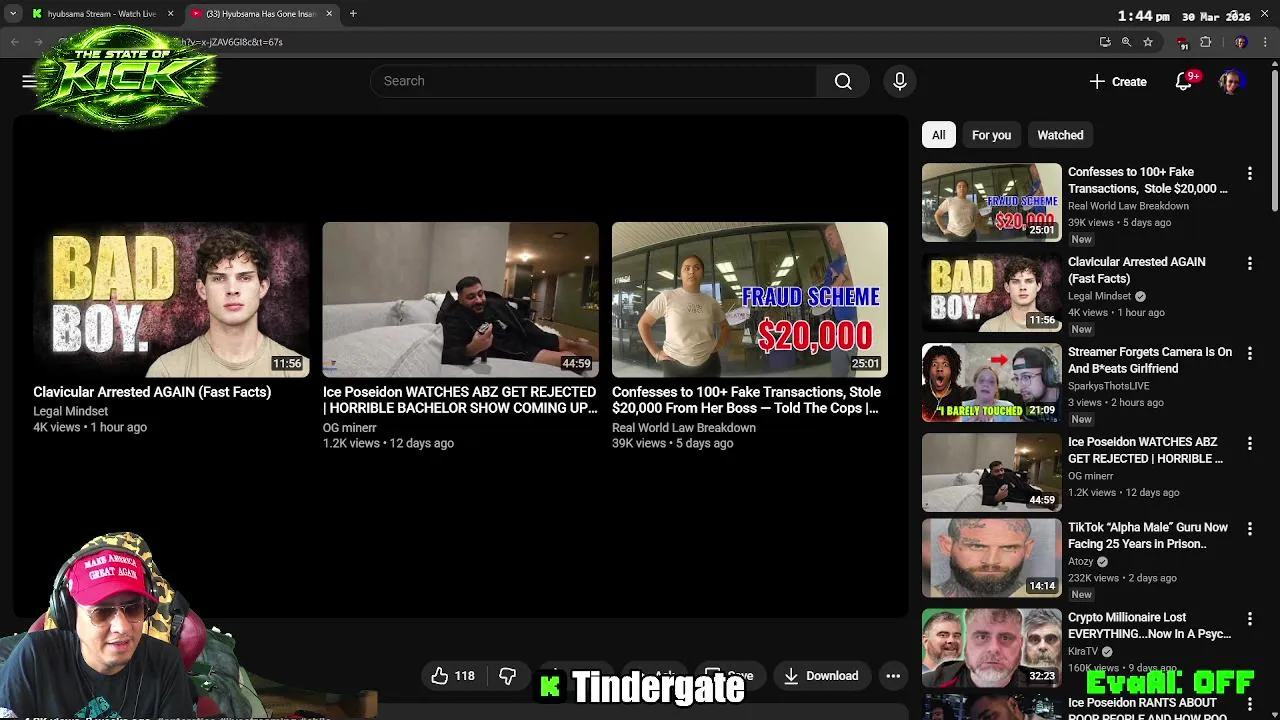
Task: Click the 1:44 pm clock text
Action: [x=1144, y=16]
